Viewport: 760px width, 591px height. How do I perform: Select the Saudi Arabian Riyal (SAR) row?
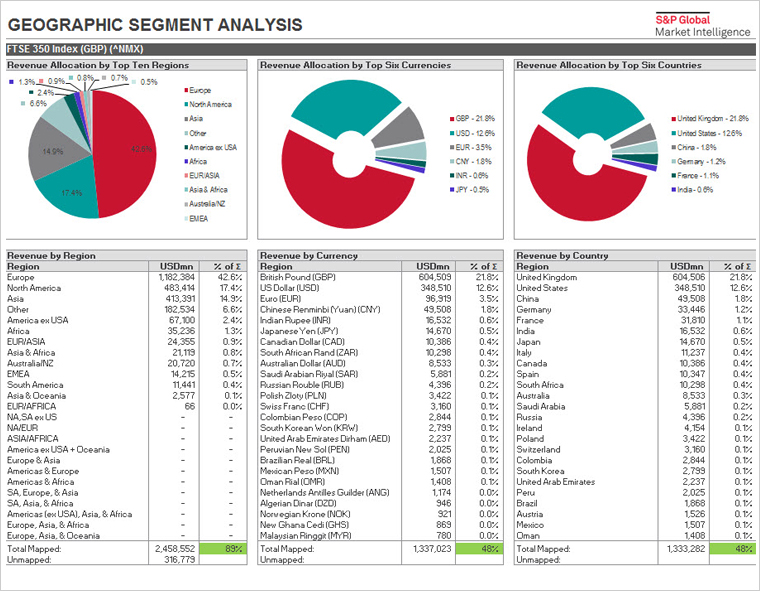coord(380,374)
